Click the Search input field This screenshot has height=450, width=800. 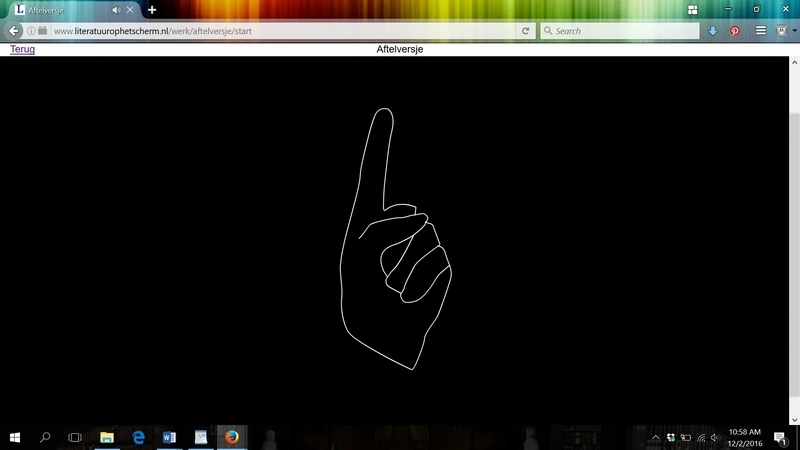pyautogui.click(x=619, y=31)
